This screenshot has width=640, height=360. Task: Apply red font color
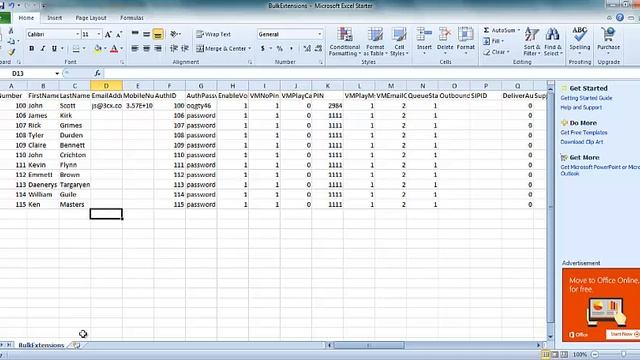114,49
